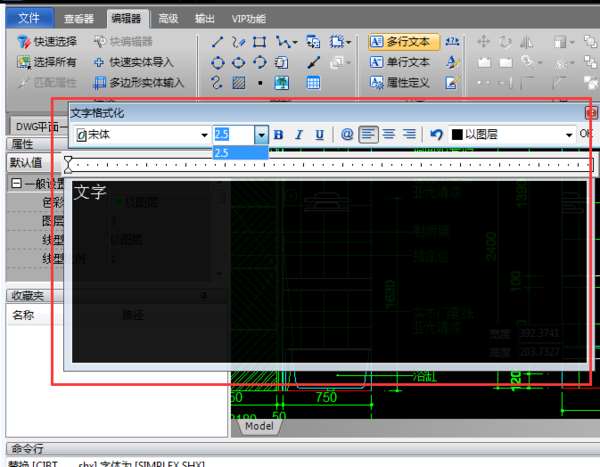Collapse the 一般设置 property group
Viewport: 600px width, 467px height.
pos(16,183)
